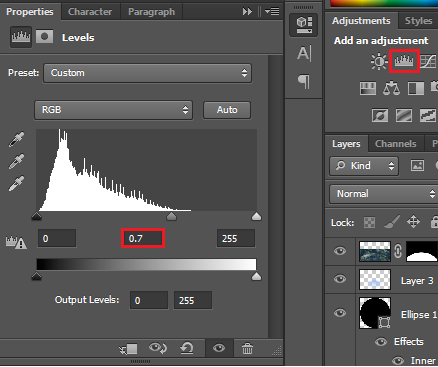Click the Levels adjustment icon in Adjustments

404,61
